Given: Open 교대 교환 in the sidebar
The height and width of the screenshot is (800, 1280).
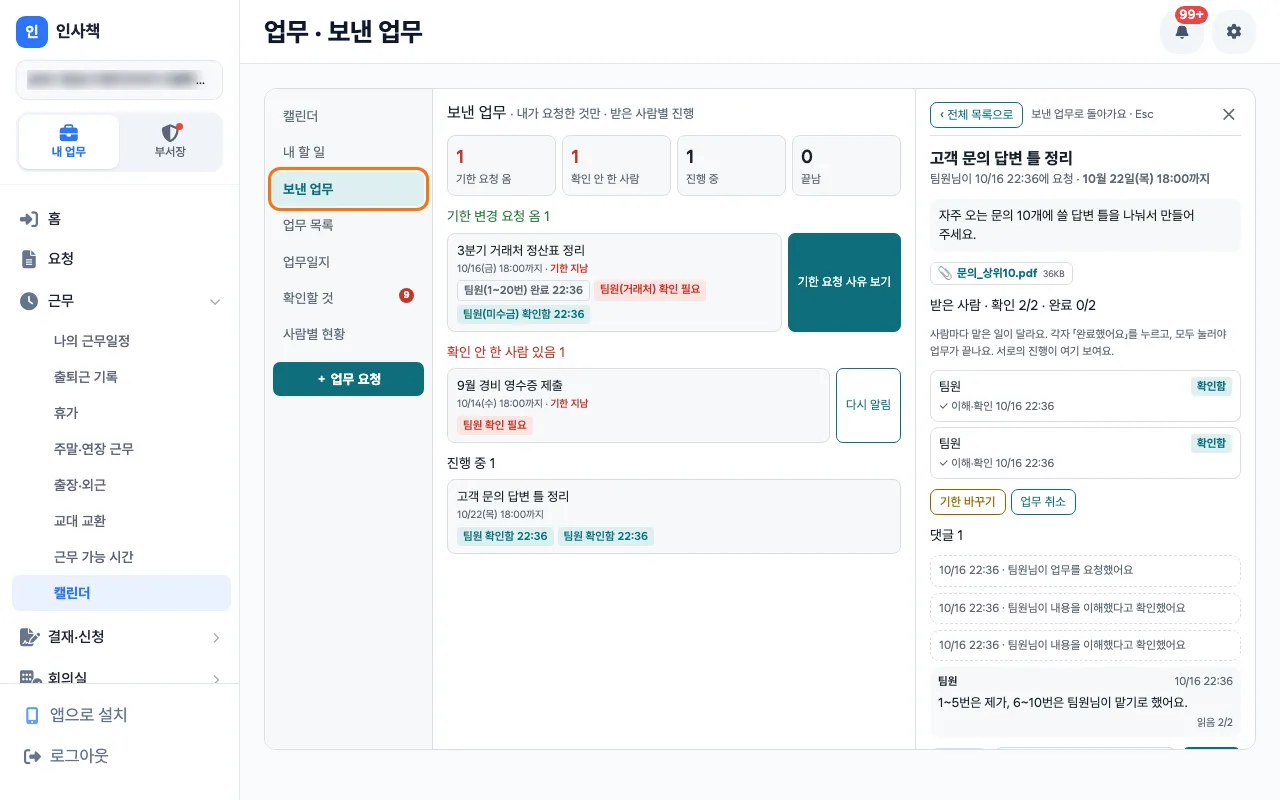Looking at the screenshot, I should click(x=121, y=521).
